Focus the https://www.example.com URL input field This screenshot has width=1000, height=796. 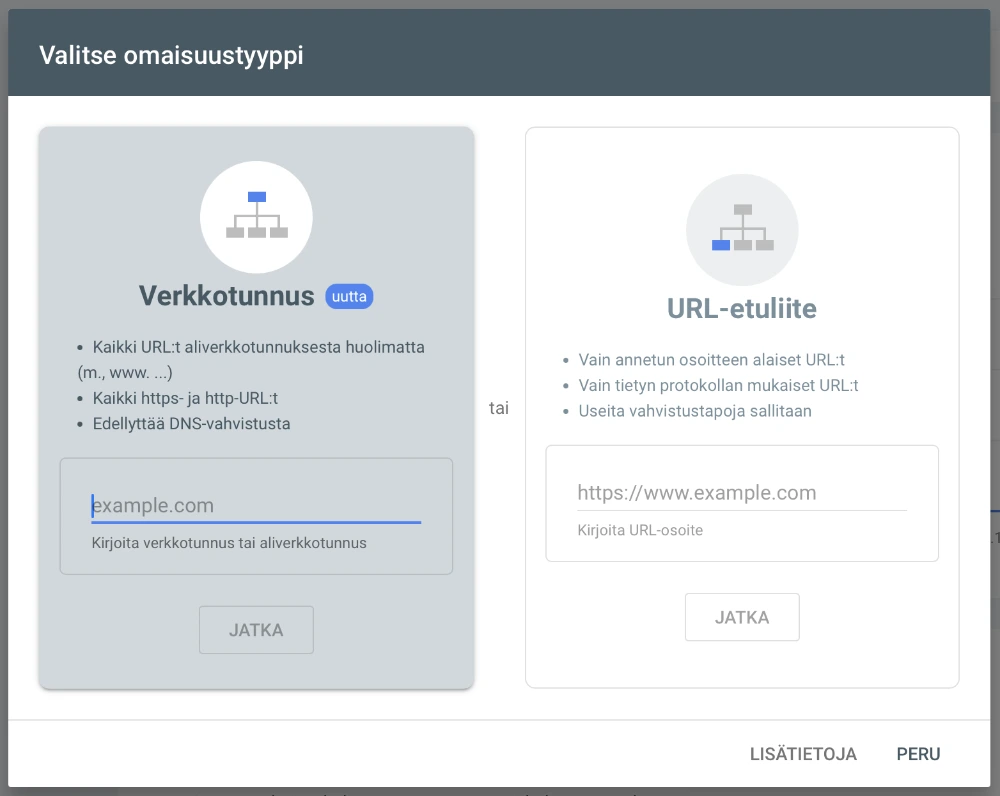click(742, 492)
